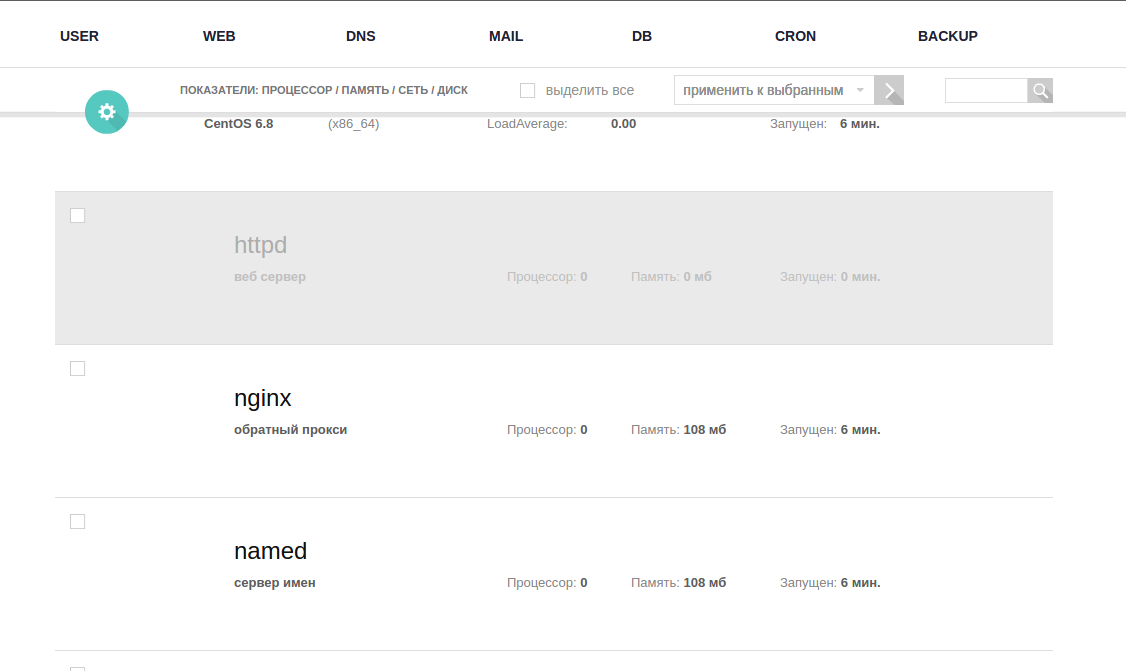
Task: Click the ПАМЯТЬ indicator link
Action: tap(365, 91)
